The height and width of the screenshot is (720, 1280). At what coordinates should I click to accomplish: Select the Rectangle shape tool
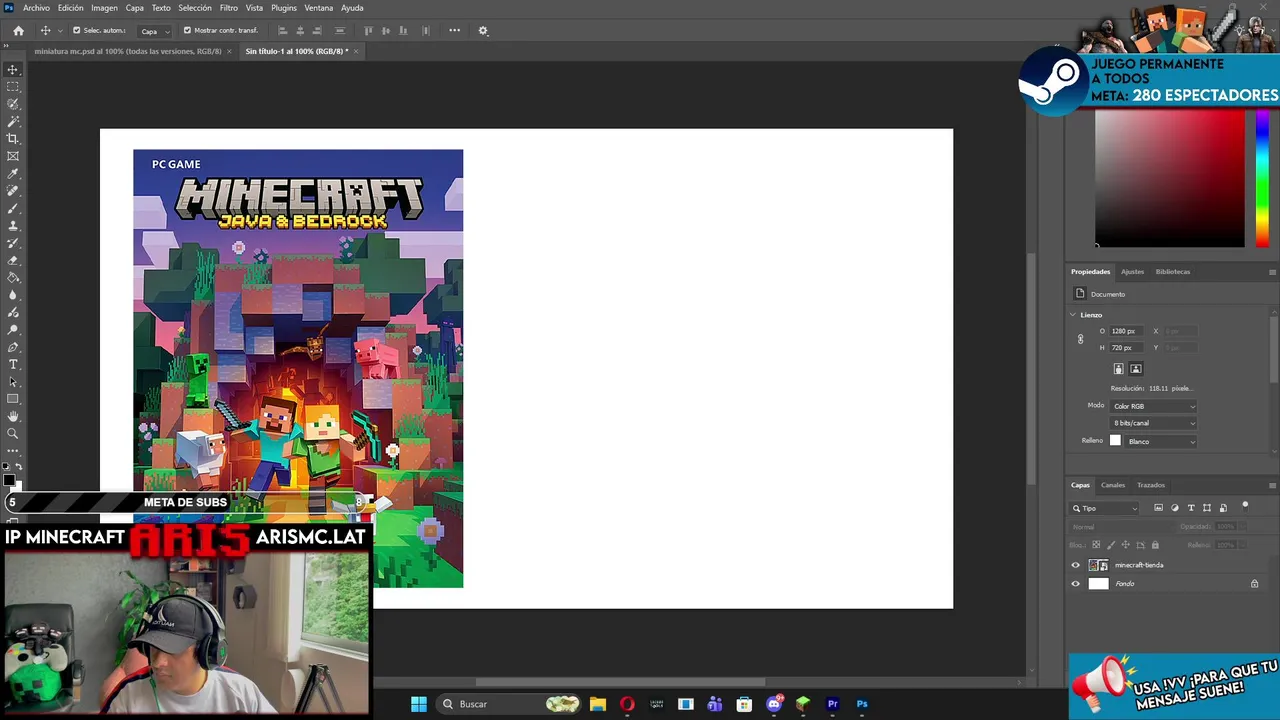click(13, 399)
